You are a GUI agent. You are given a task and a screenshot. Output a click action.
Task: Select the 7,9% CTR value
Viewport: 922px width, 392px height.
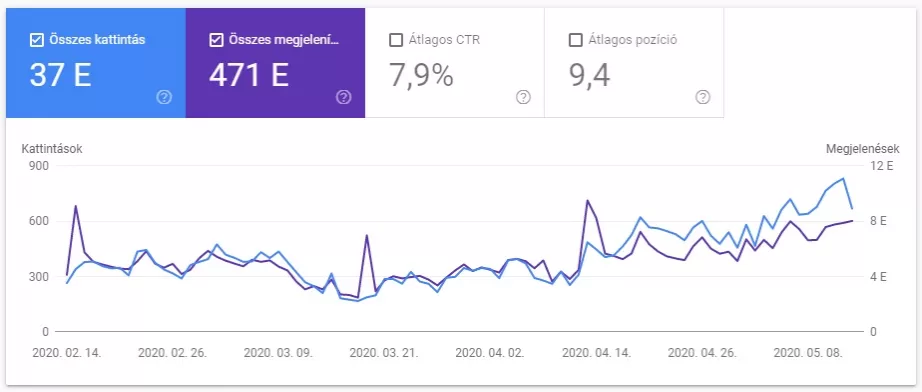421,75
